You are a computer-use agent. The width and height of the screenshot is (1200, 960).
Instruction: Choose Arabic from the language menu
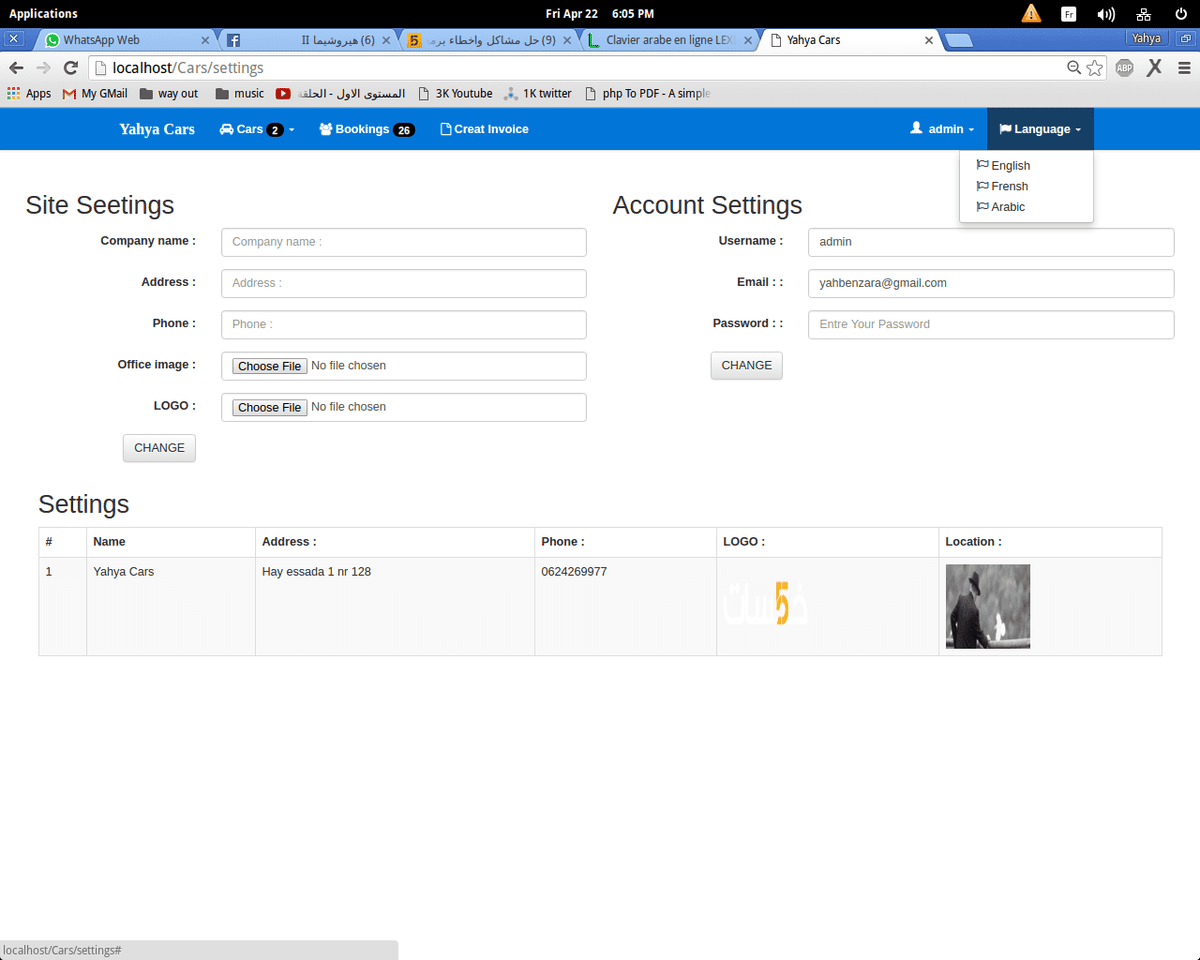1008,207
